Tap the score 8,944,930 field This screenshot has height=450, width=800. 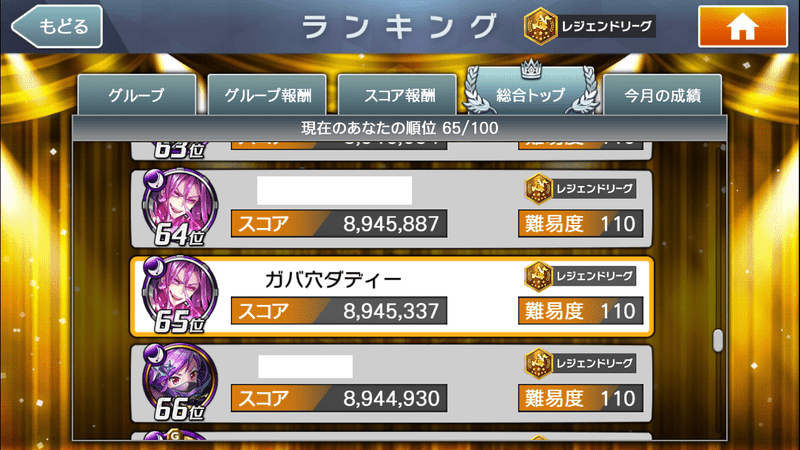pos(339,398)
